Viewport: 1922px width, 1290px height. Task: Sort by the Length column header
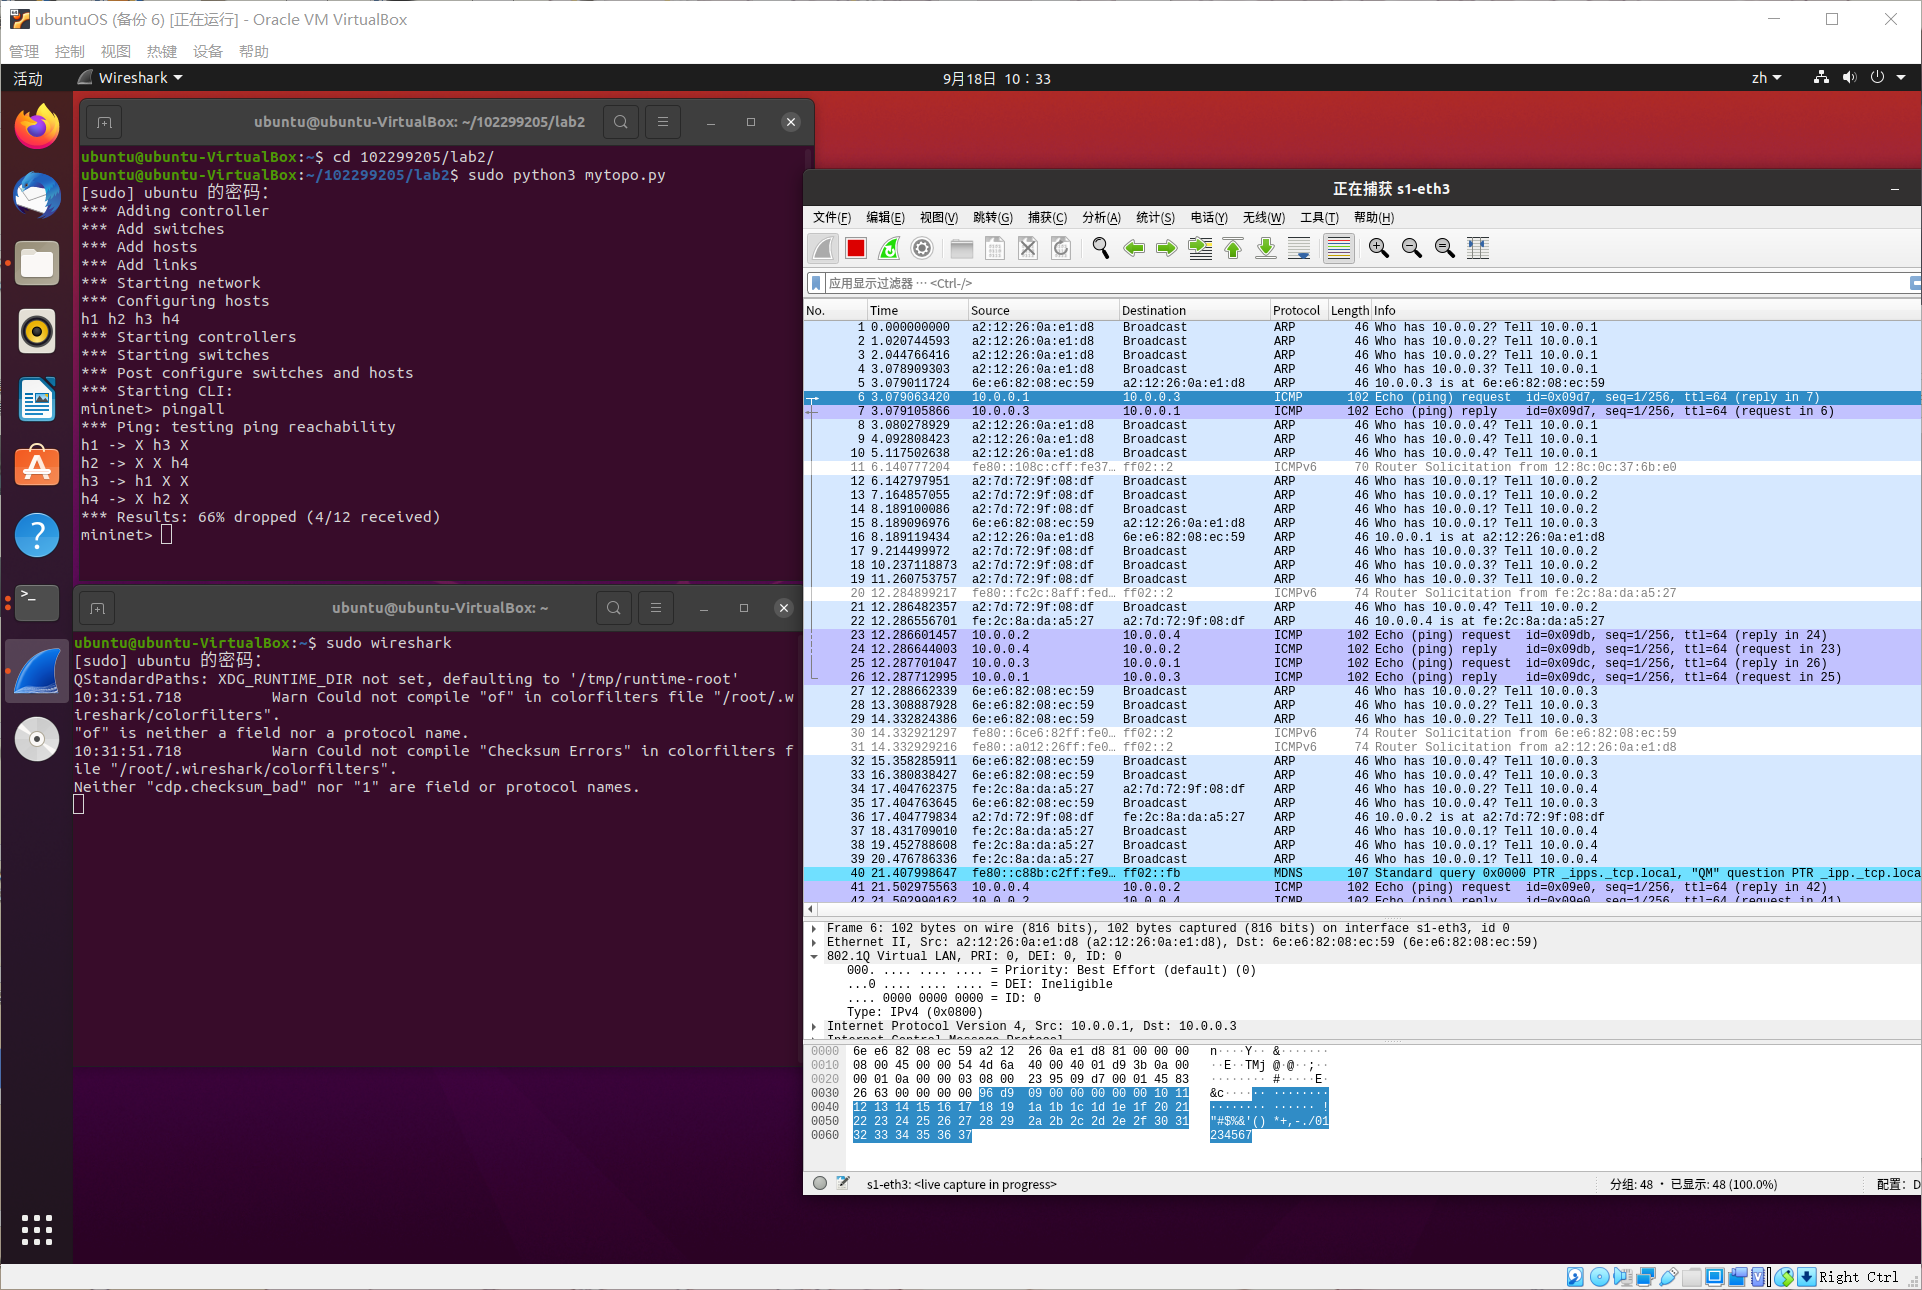(1349, 310)
